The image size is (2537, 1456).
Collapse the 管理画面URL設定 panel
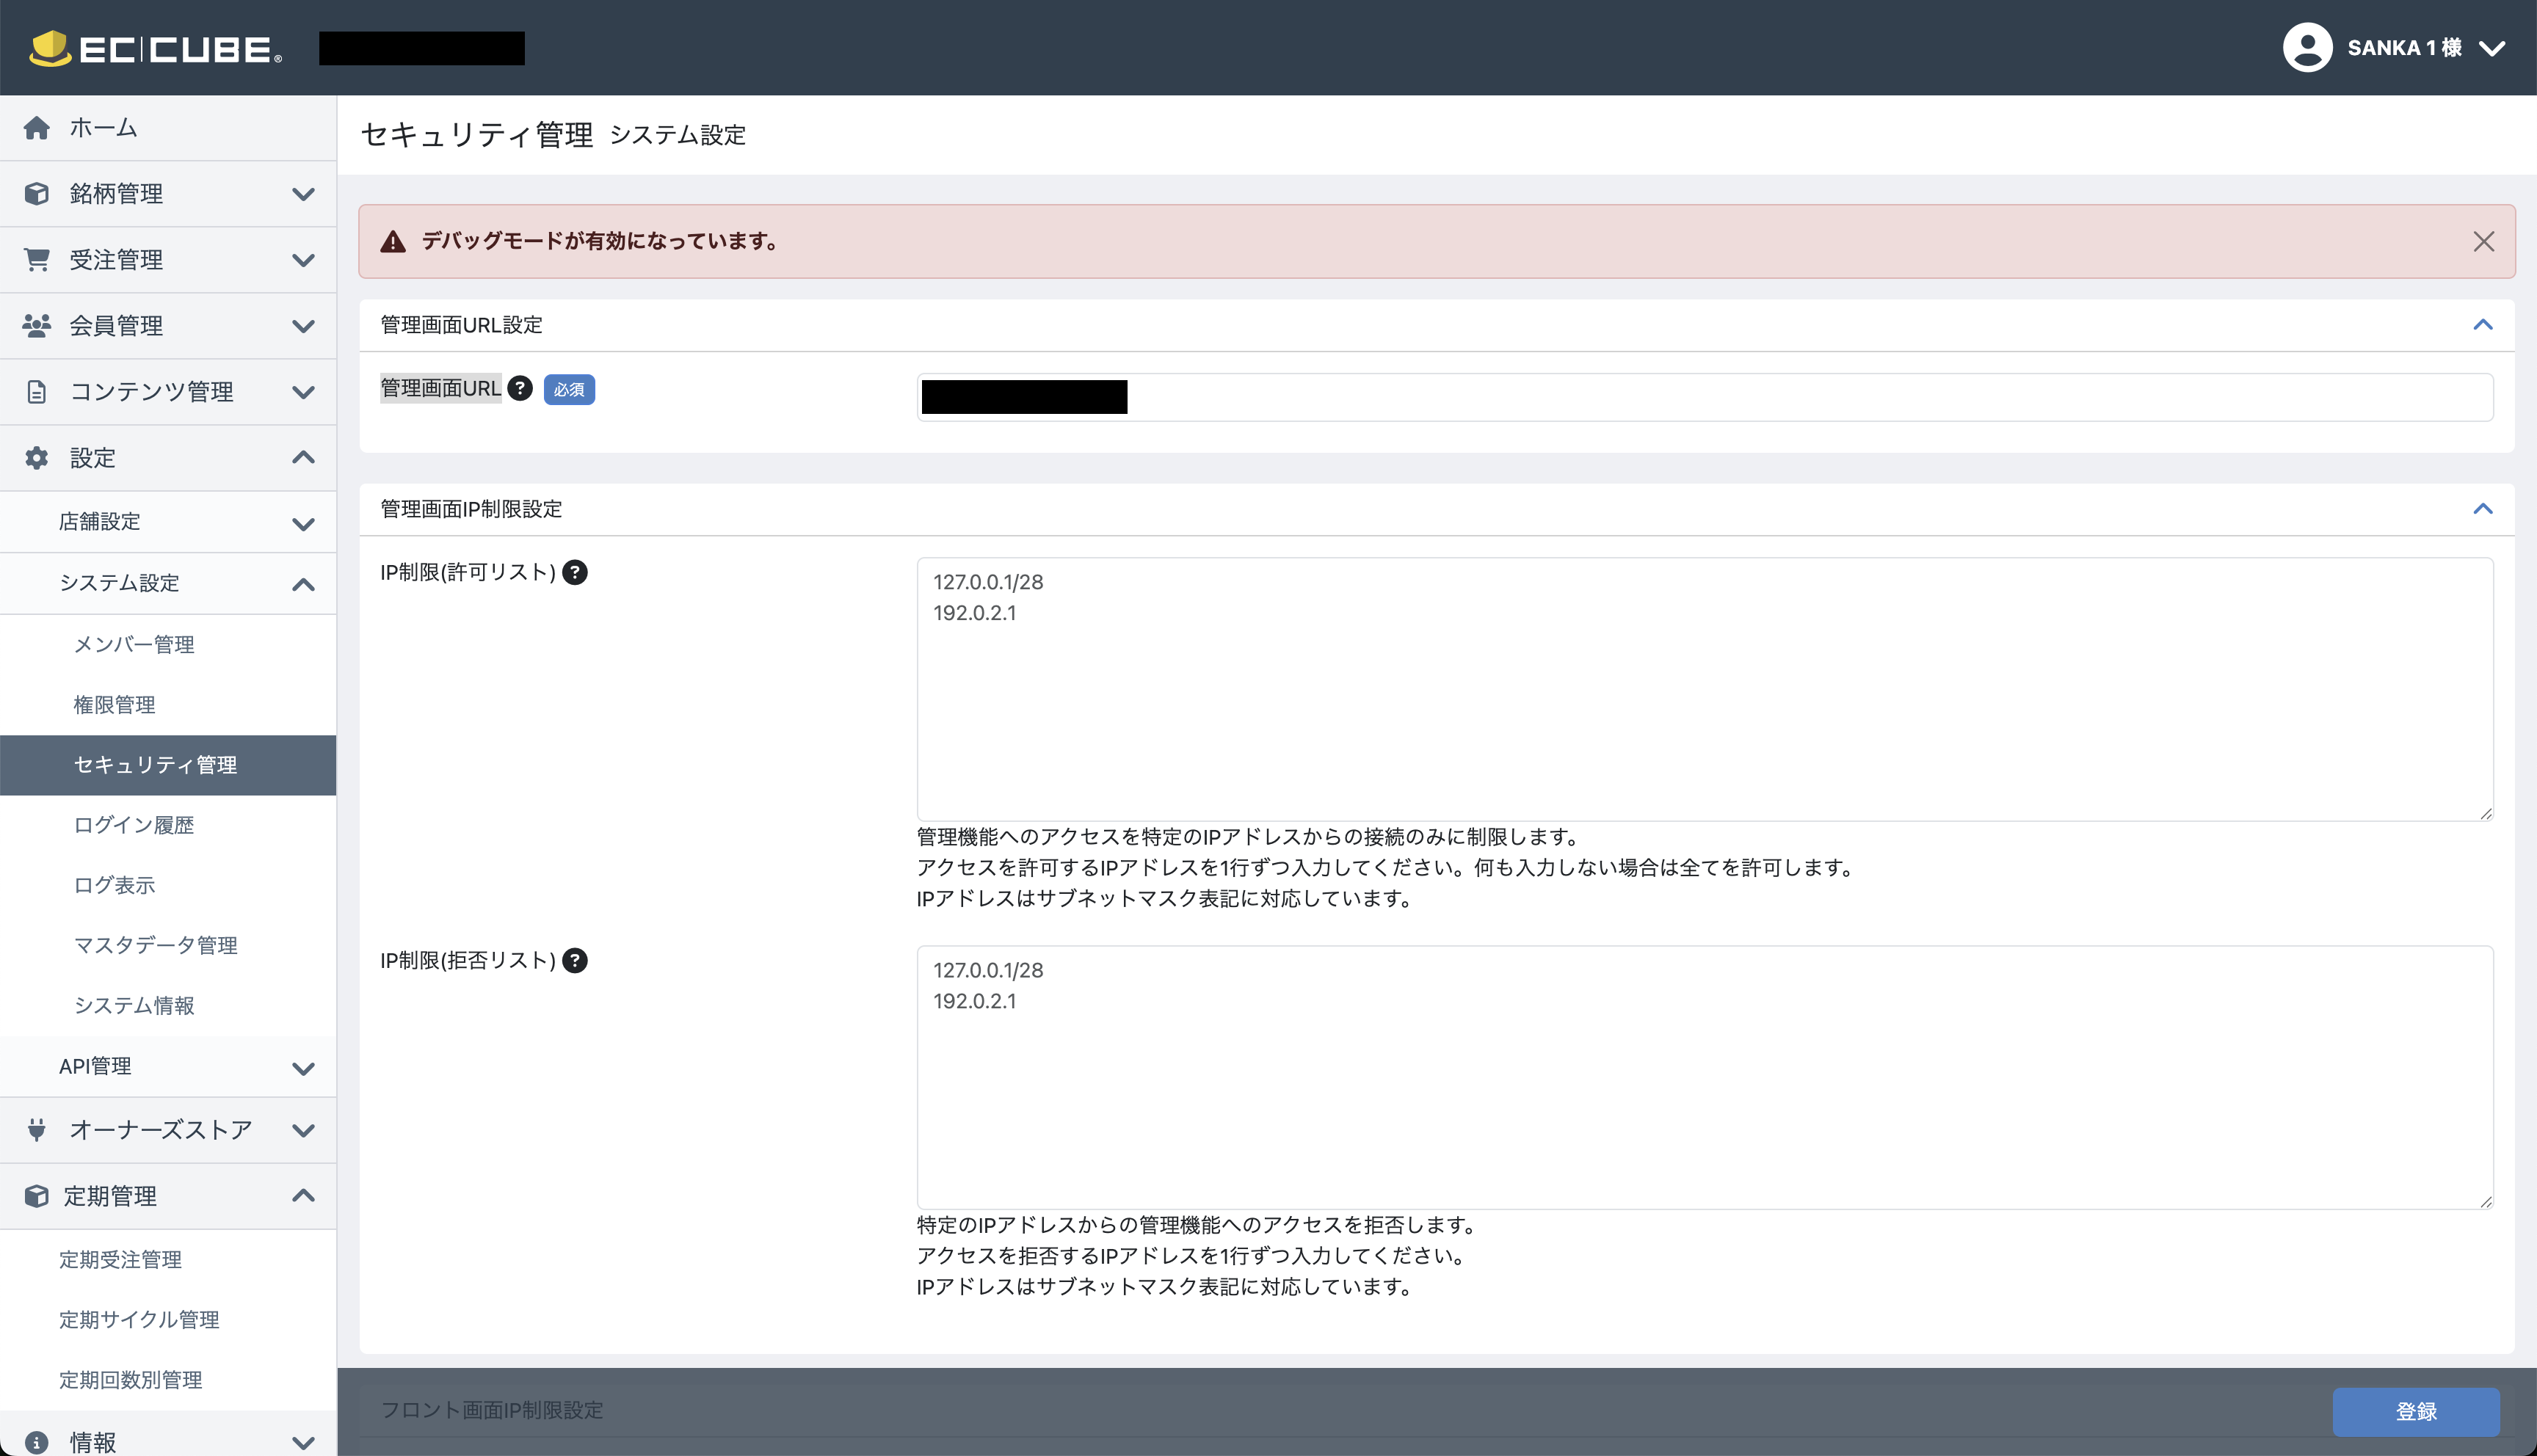pyautogui.click(x=2482, y=325)
